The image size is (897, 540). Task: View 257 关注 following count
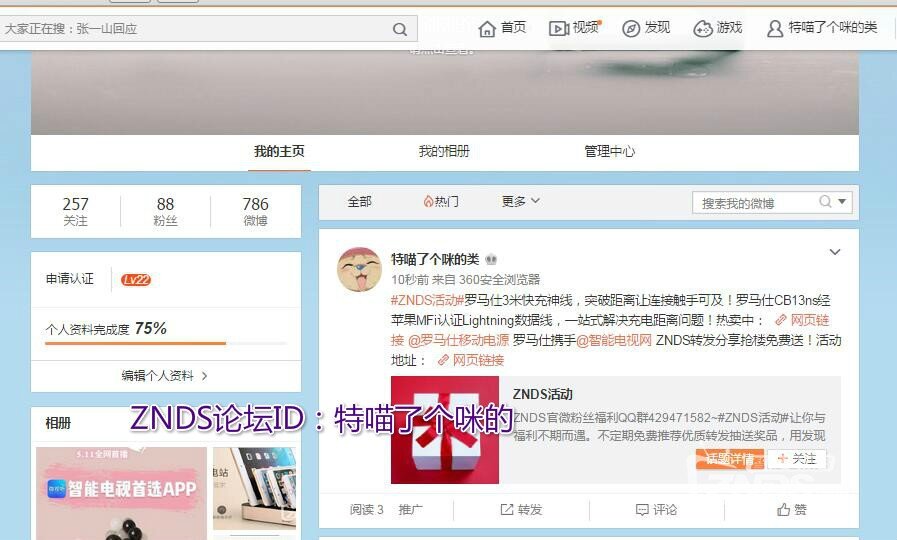pos(76,211)
